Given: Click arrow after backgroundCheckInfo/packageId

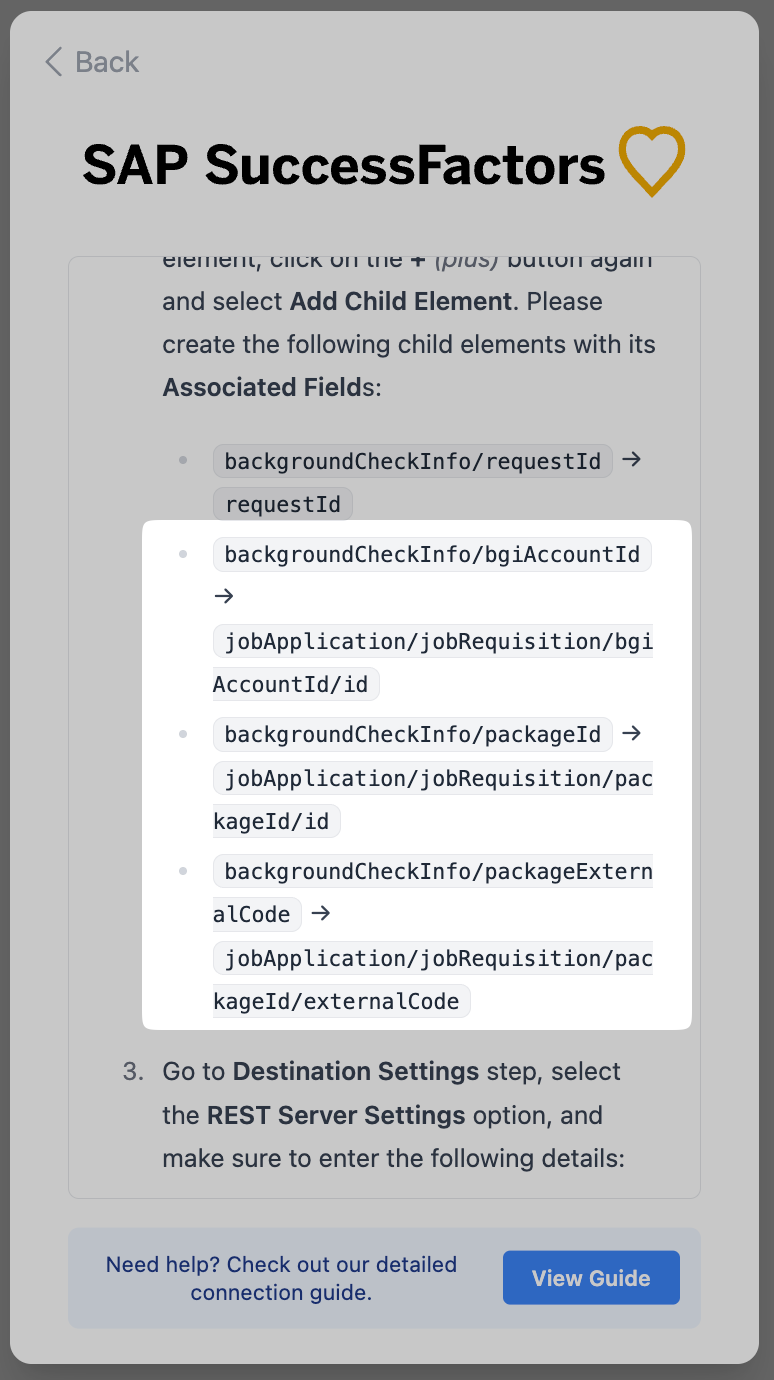Looking at the screenshot, I should [631, 734].
